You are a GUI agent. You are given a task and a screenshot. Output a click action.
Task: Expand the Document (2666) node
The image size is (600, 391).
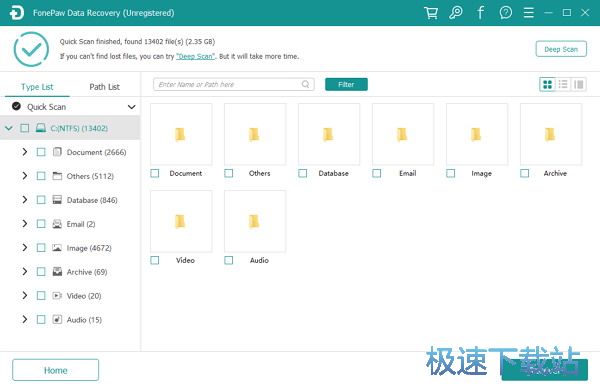coord(24,152)
